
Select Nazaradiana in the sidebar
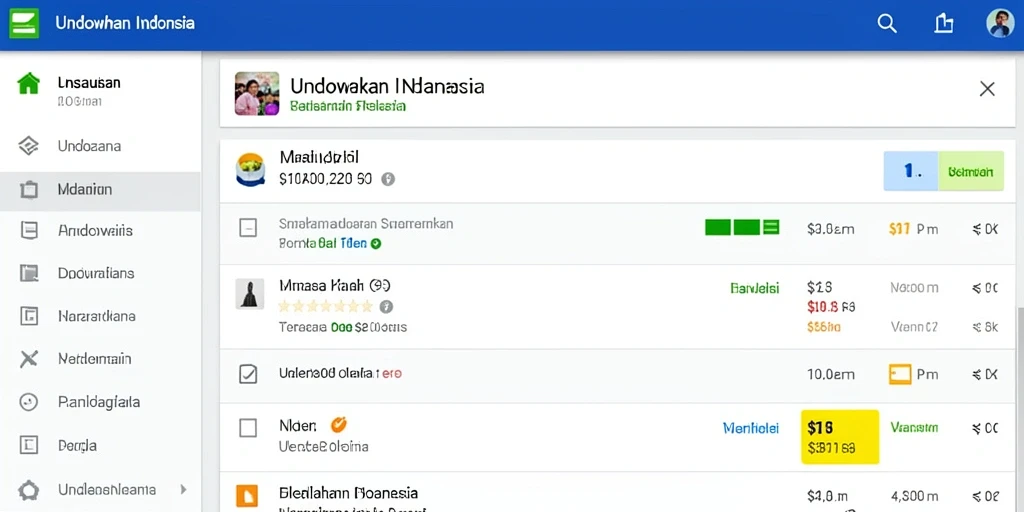(97, 316)
